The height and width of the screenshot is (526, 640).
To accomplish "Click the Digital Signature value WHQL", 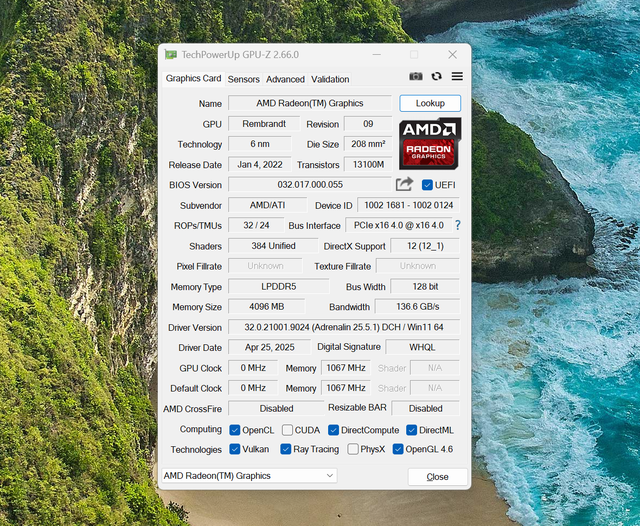I will [x=422, y=347].
